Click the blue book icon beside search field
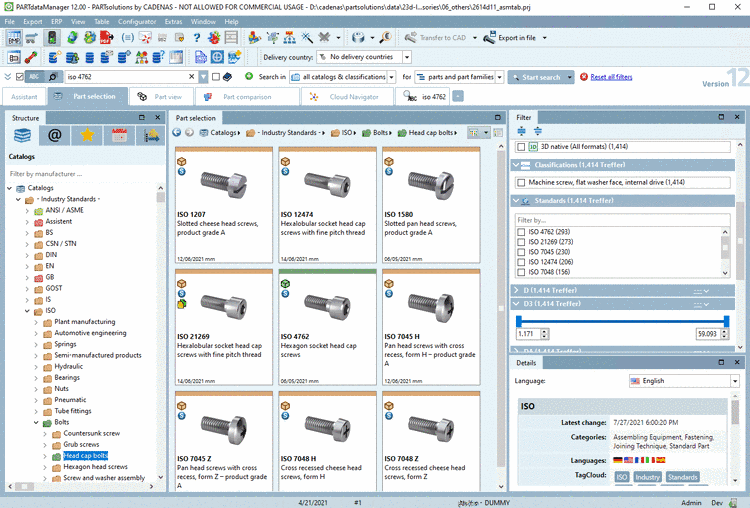Image resolution: width=750 pixels, height=508 pixels. [228, 77]
